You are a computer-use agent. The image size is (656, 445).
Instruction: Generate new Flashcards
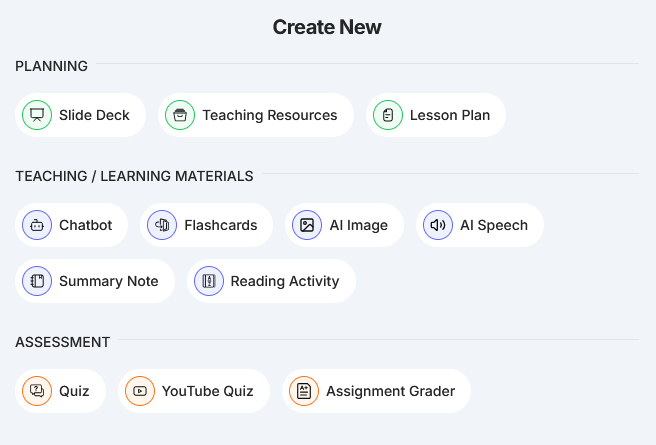click(x=220, y=225)
